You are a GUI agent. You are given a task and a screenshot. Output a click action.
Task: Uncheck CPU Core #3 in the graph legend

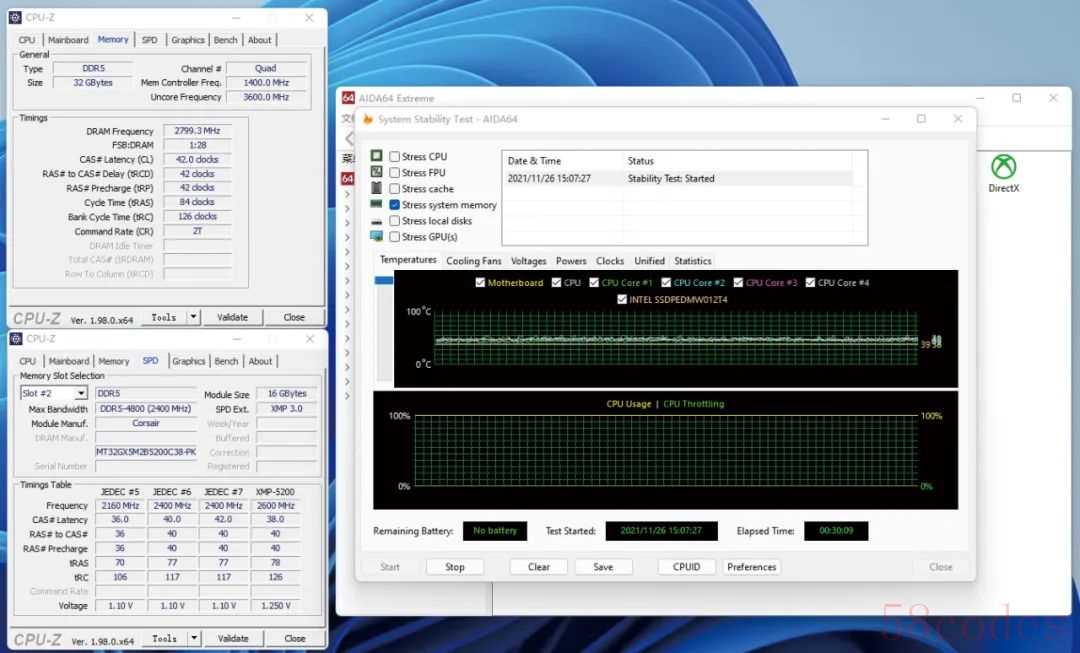738,282
